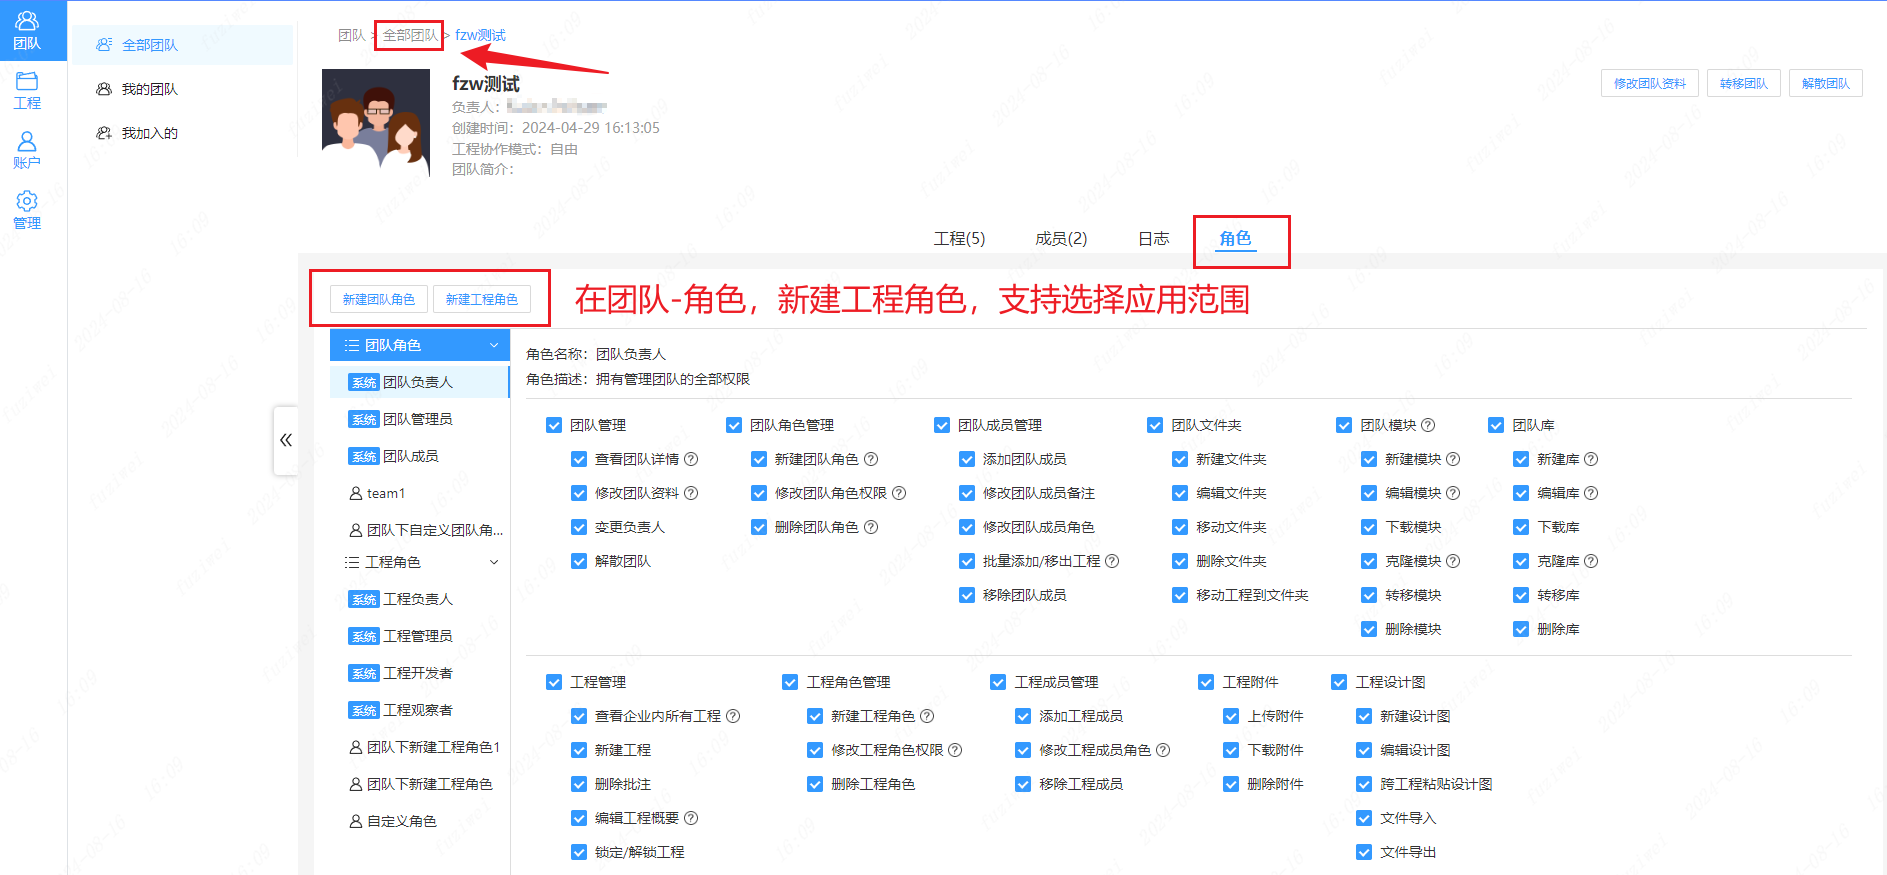Viewport: 1887px width, 875px height.
Task: Open the 管理 gear section in sidebar
Action: pos(27,210)
